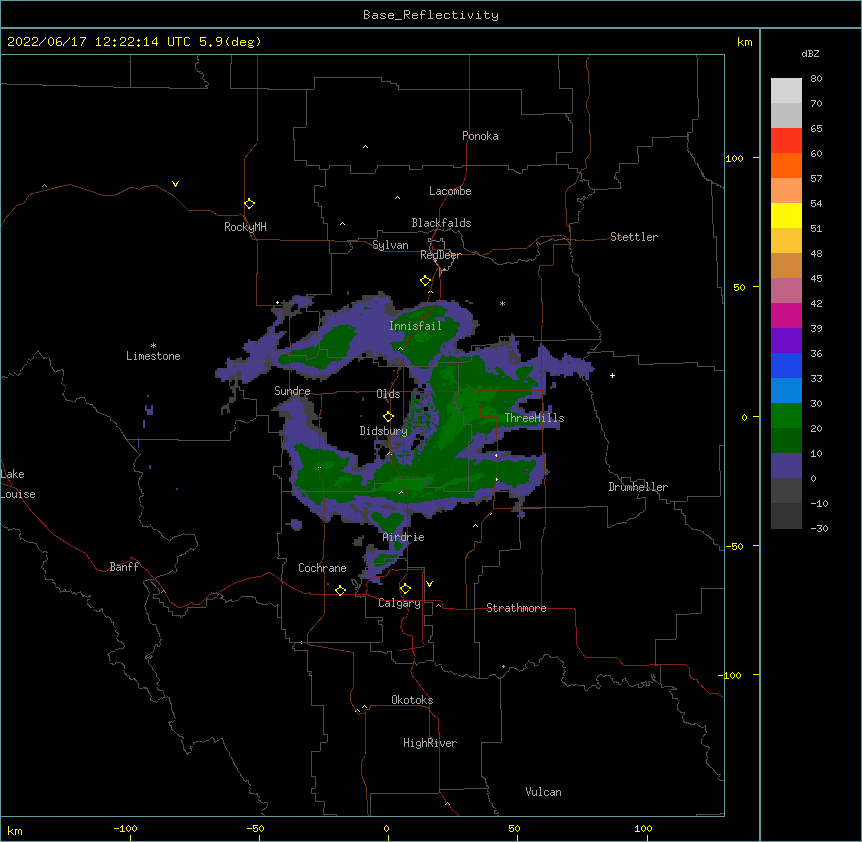This screenshot has width=862, height=842.
Task: Select the bright green 20-30 dBZ legend swatch
Action: tap(786, 416)
